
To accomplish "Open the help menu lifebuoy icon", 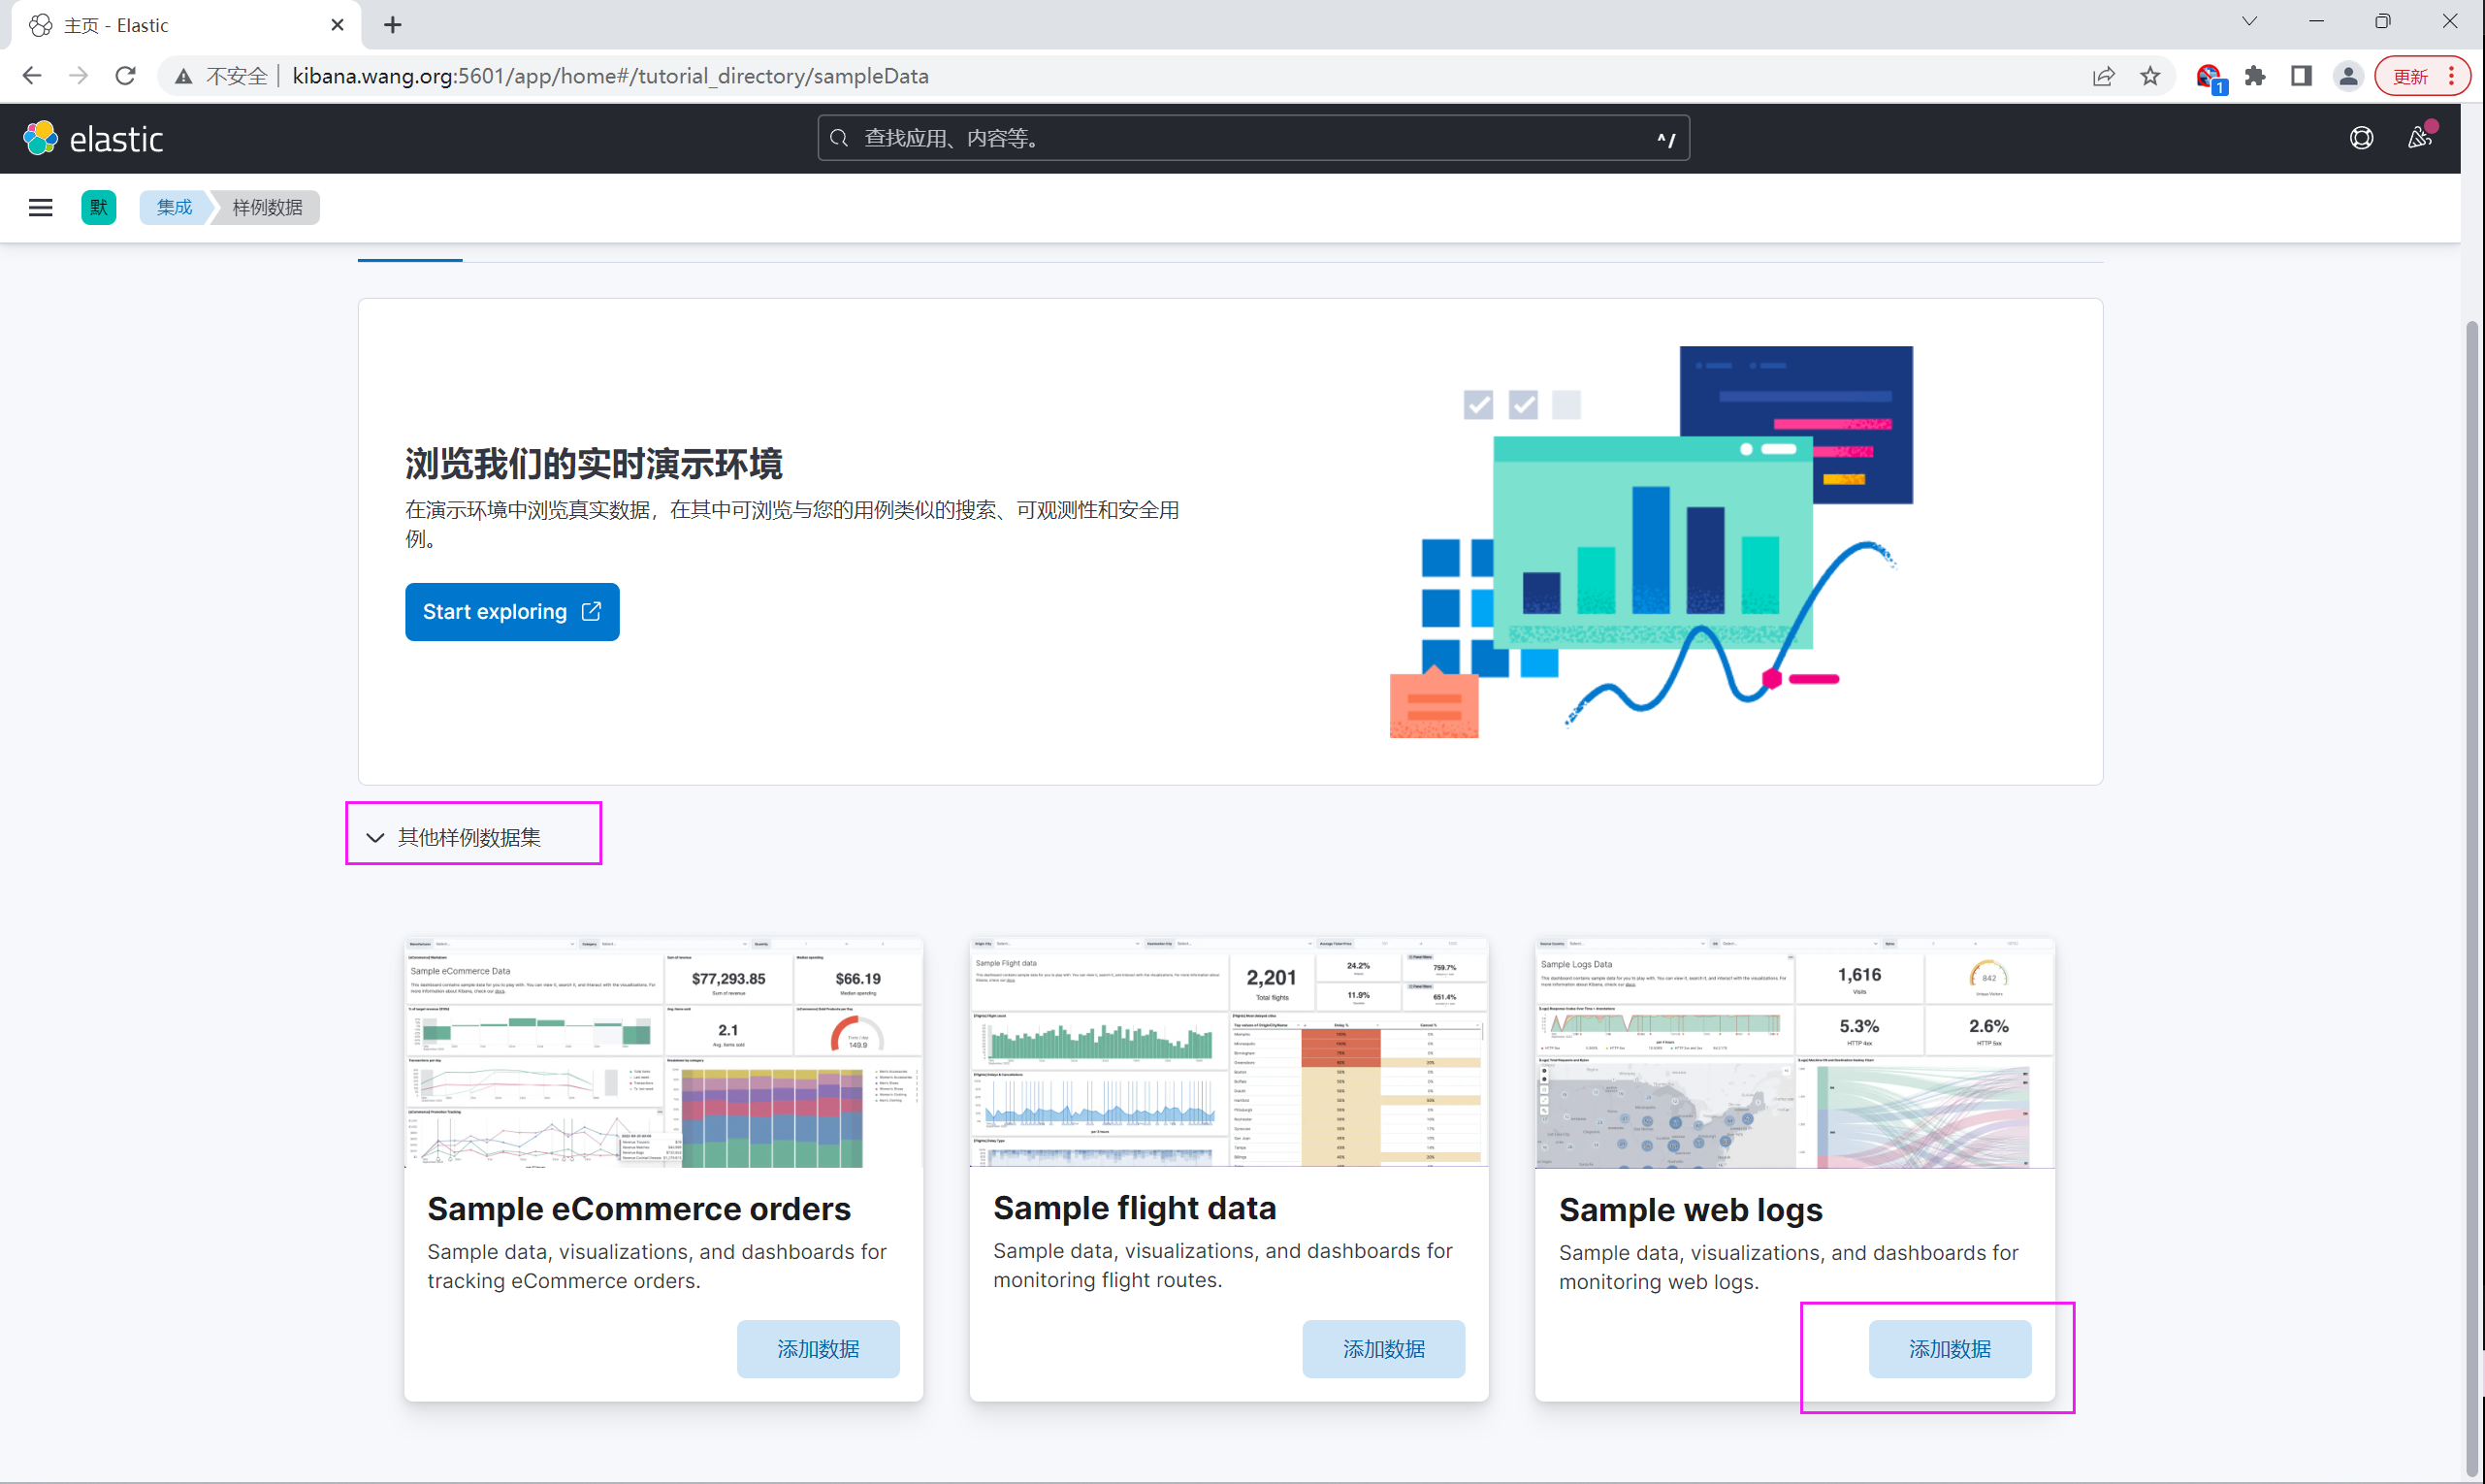I will click(x=2361, y=138).
